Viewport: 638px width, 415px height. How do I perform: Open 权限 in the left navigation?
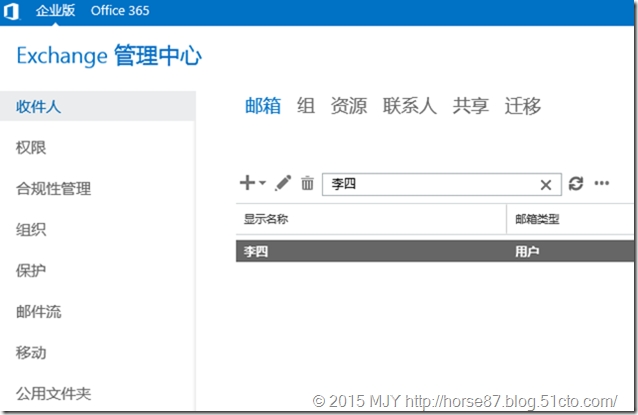click(31, 148)
